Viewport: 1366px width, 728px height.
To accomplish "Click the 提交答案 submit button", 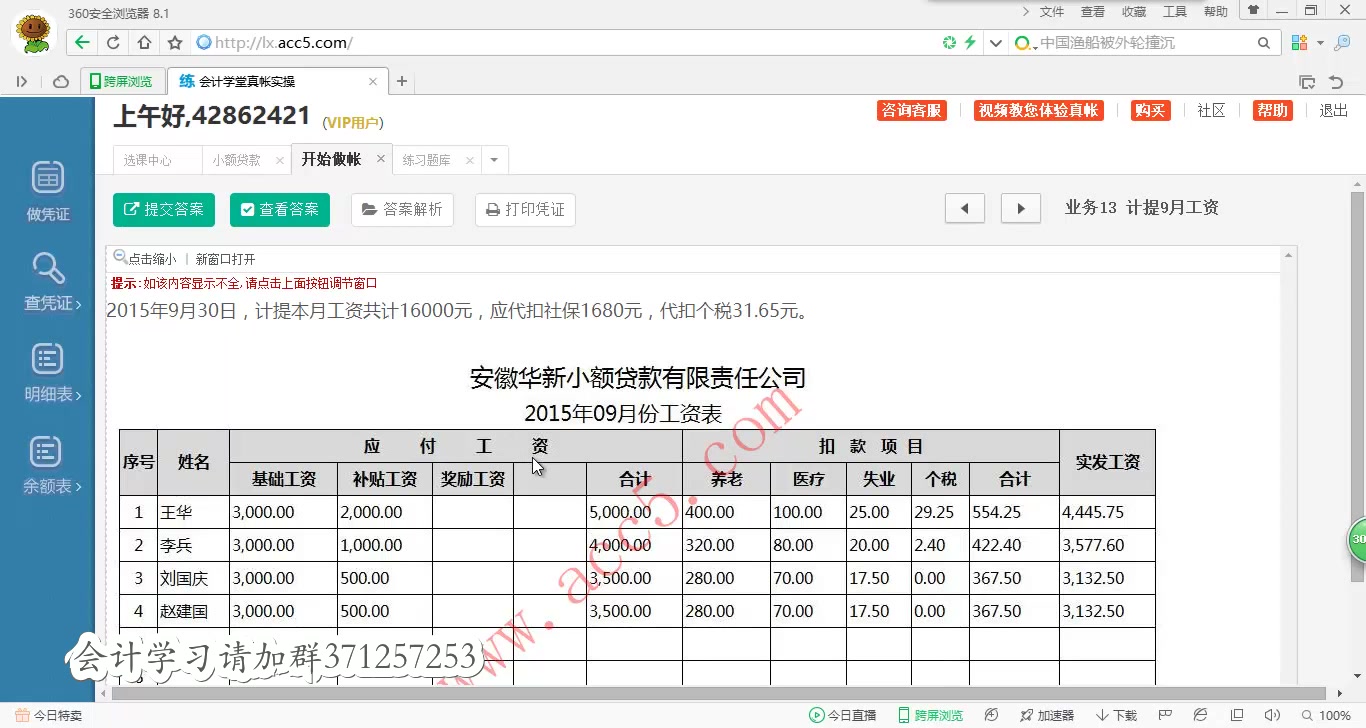I will [x=163, y=210].
